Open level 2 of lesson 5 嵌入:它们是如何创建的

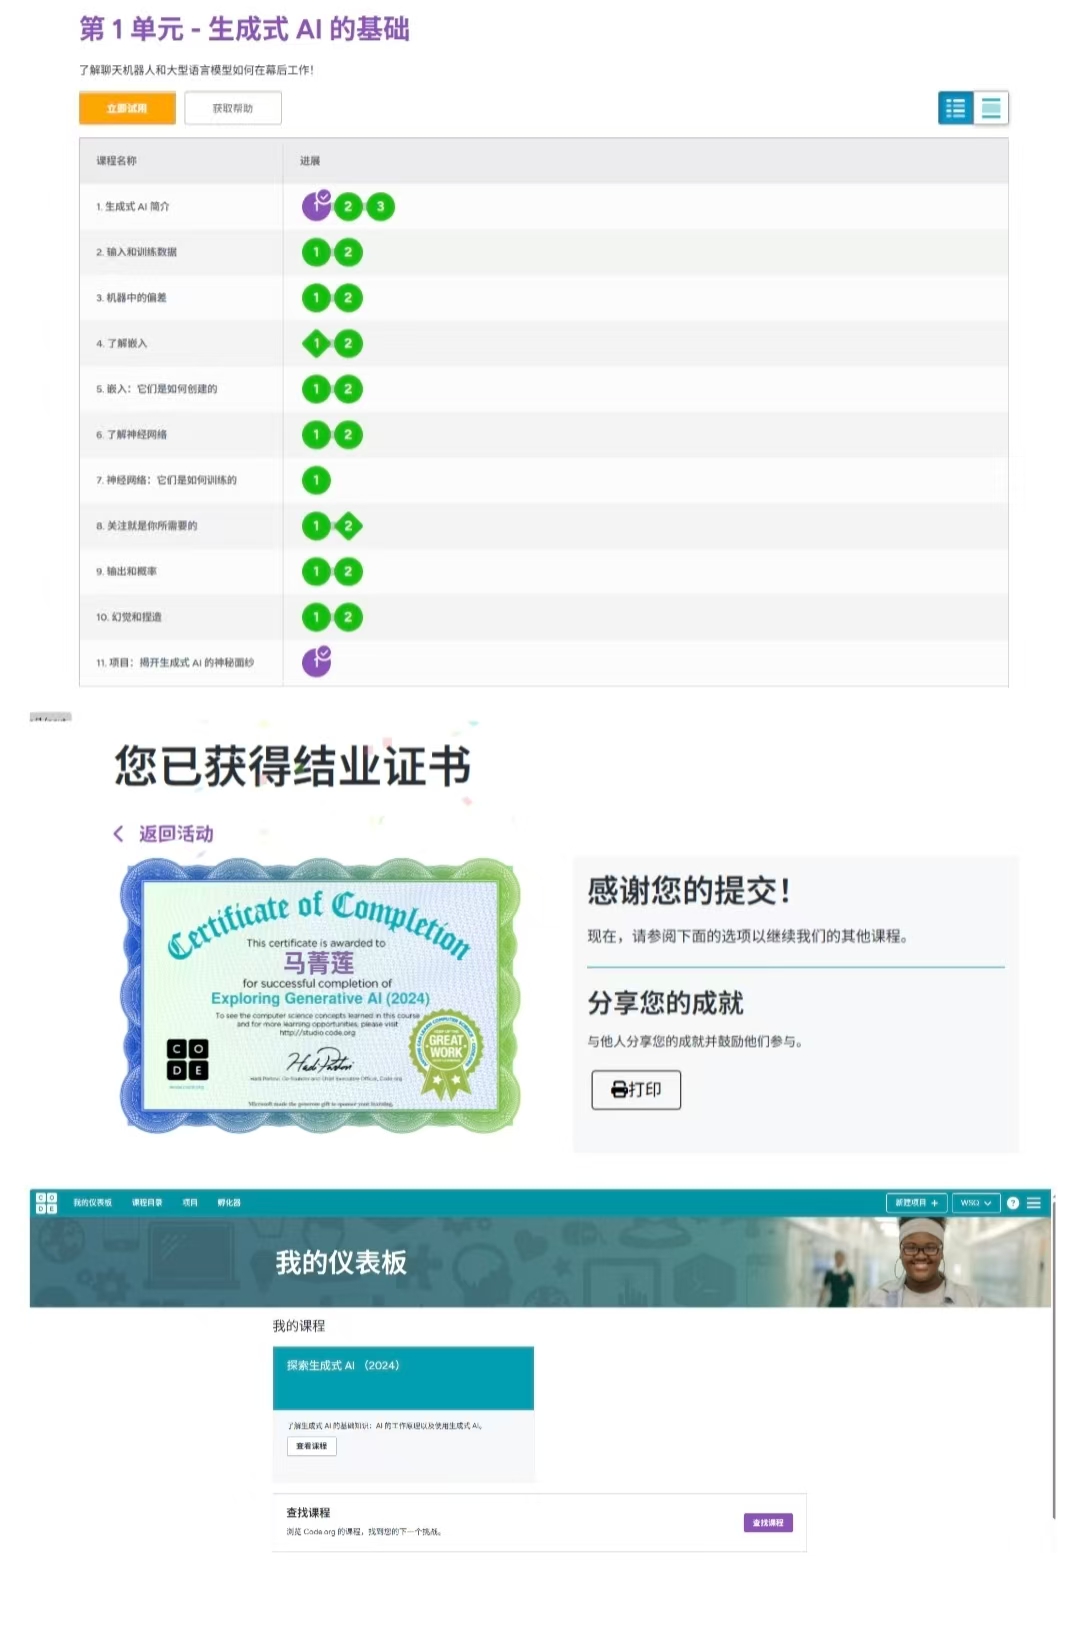click(348, 389)
